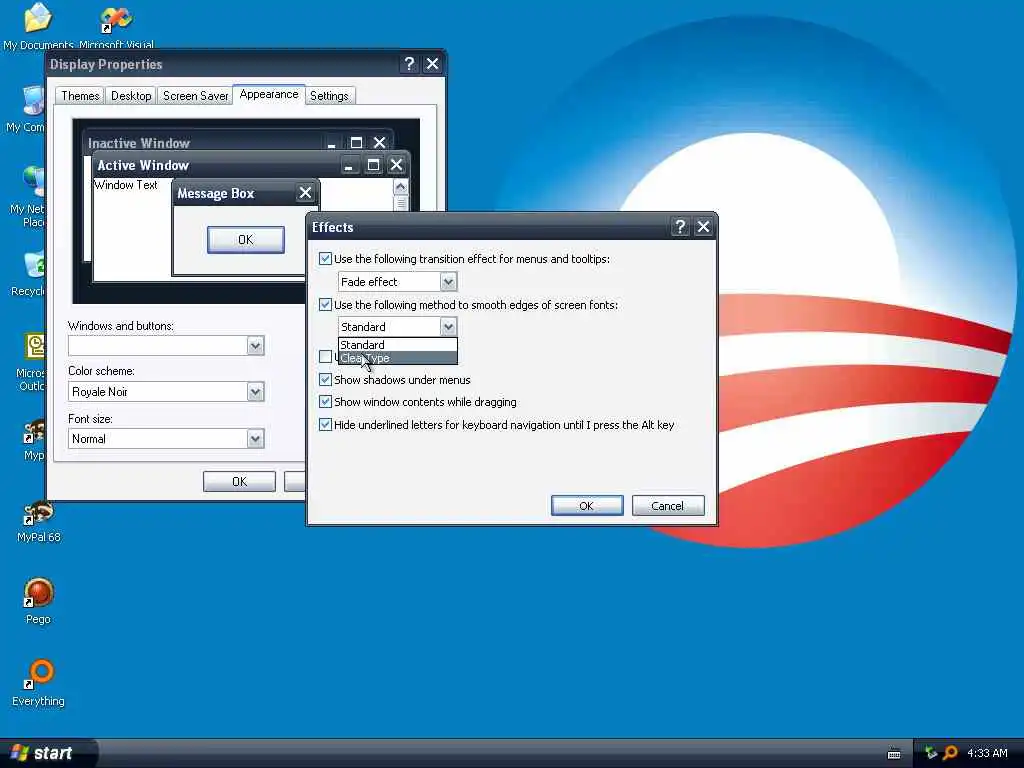Toggle checkbox partially hidden behind font dropdown list
The width and height of the screenshot is (1024, 768).
[x=325, y=357]
